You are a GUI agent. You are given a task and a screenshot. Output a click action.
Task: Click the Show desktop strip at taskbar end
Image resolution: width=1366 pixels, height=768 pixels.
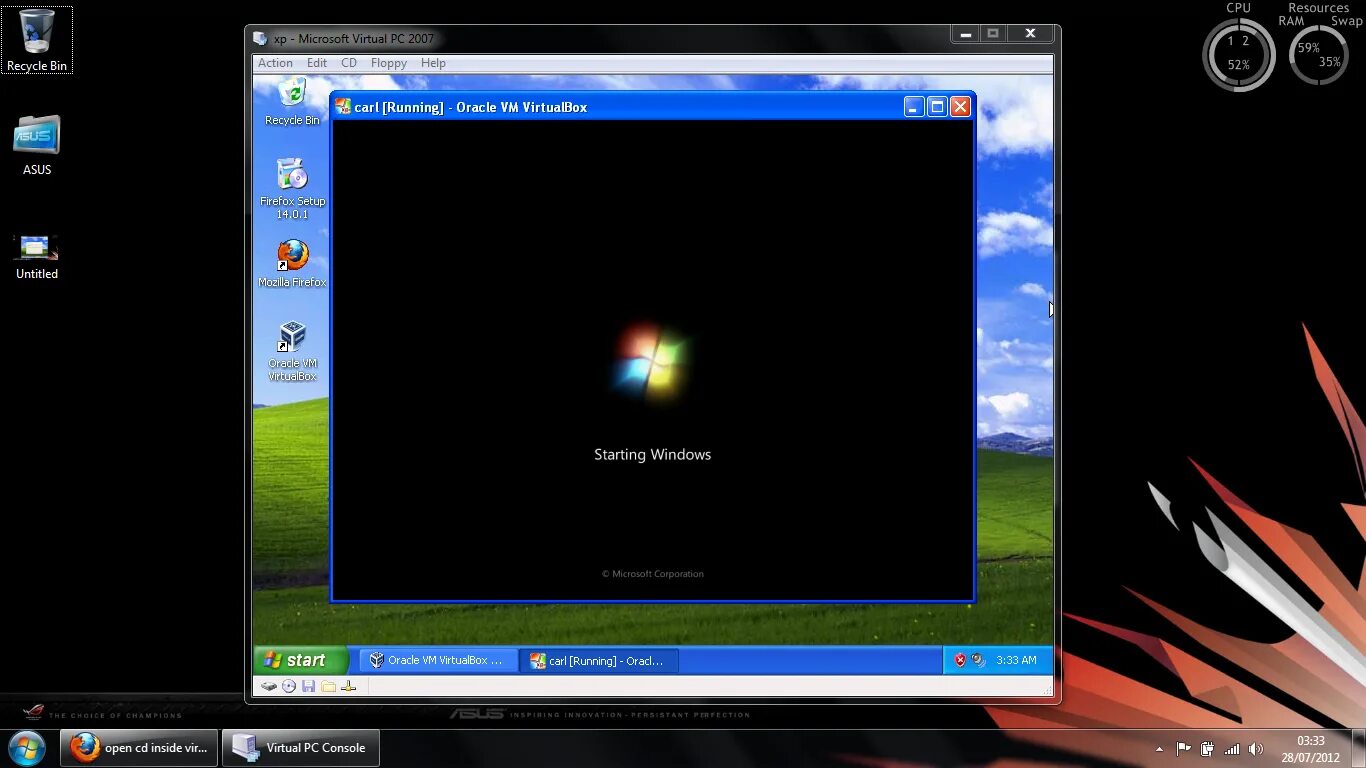1359,748
